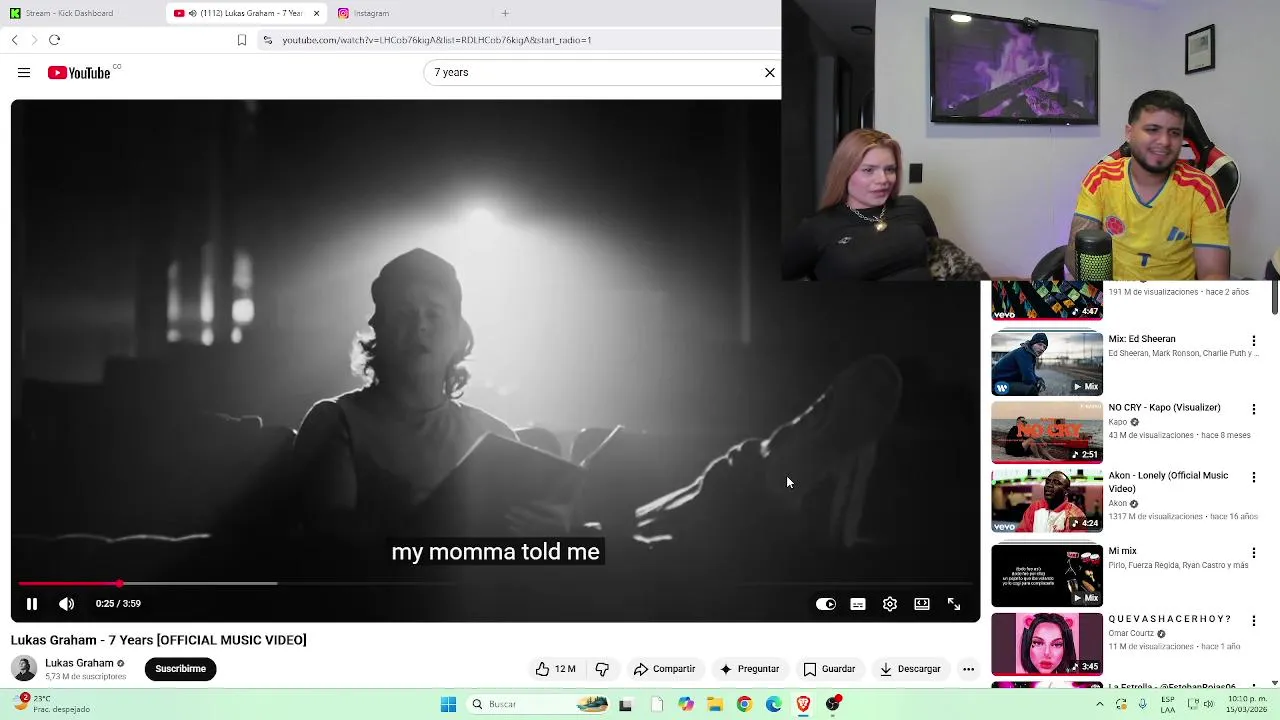Dislike the video with thumbs down
The height and width of the screenshot is (720, 1280).
coord(602,669)
